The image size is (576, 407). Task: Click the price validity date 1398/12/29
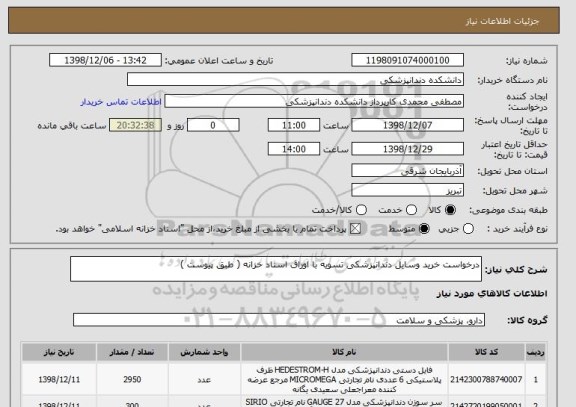pos(407,149)
